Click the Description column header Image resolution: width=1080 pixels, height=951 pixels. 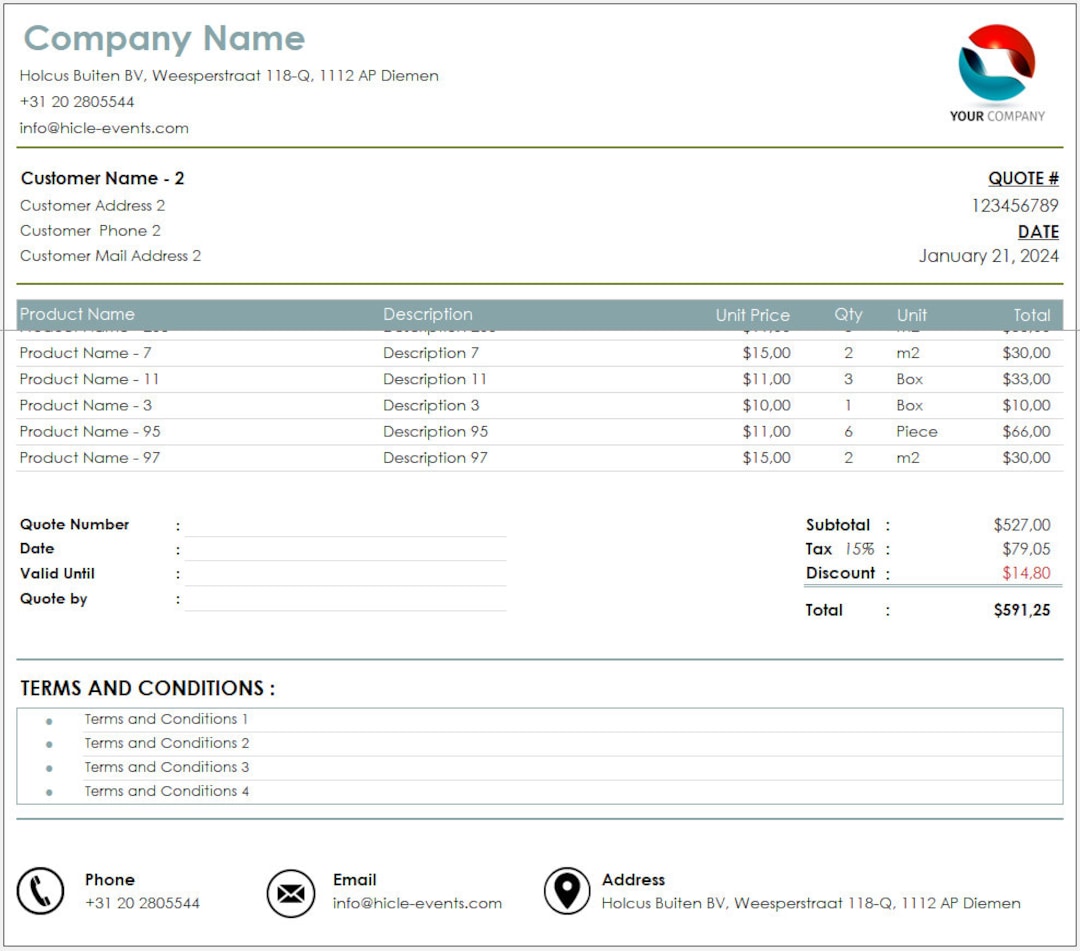click(x=428, y=315)
